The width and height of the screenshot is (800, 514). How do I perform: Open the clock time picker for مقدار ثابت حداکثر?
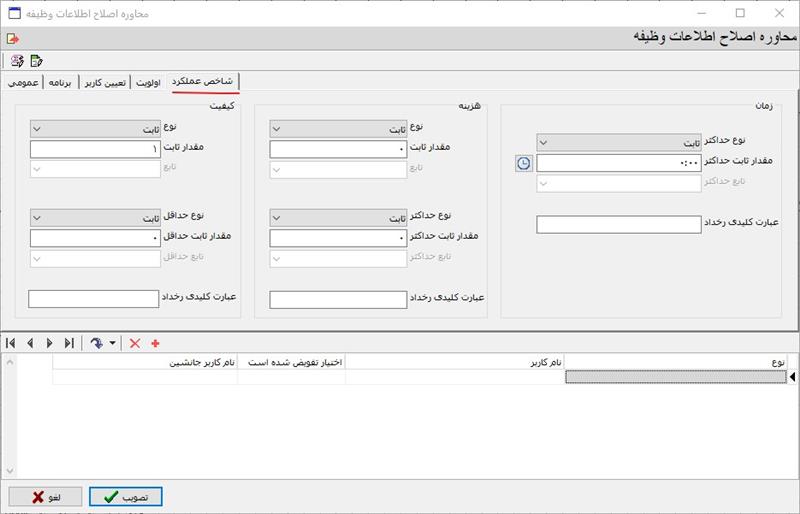[523, 163]
